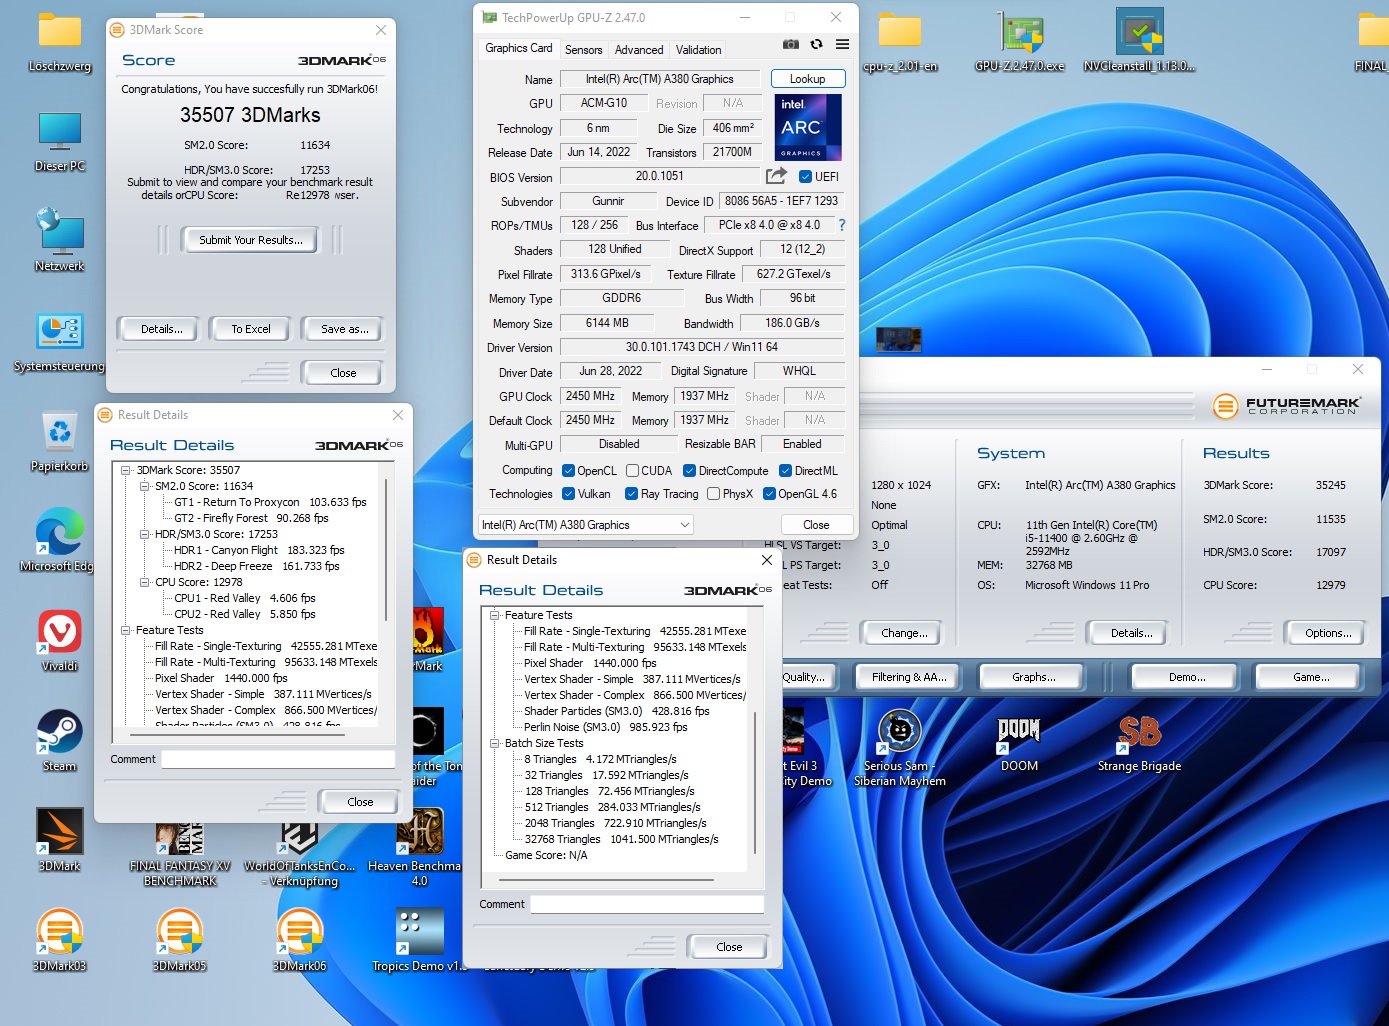Screen dimensions: 1389x1026
Task: Click the Intel ARC graphics logo
Action: [808, 127]
